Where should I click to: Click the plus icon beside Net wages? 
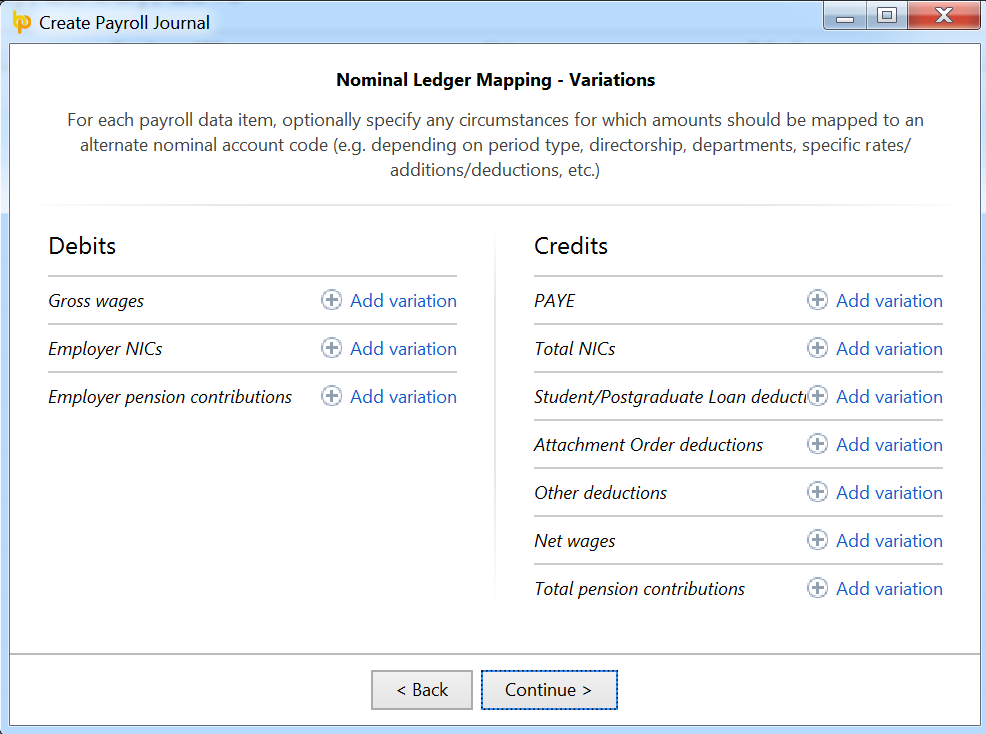tap(817, 541)
